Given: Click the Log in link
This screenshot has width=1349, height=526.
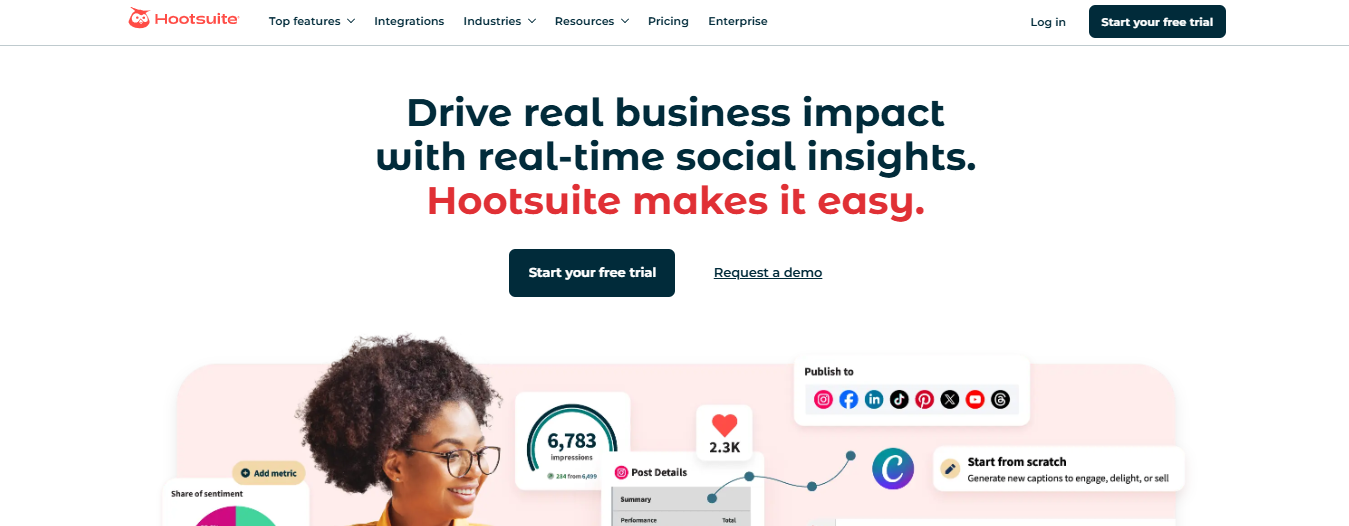Looking at the screenshot, I should tap(1048, 22).
